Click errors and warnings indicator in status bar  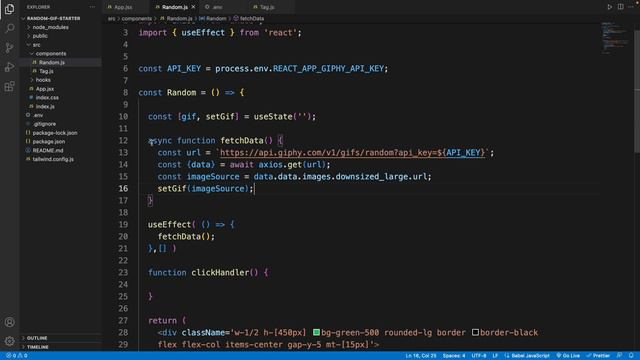[17, 356]
